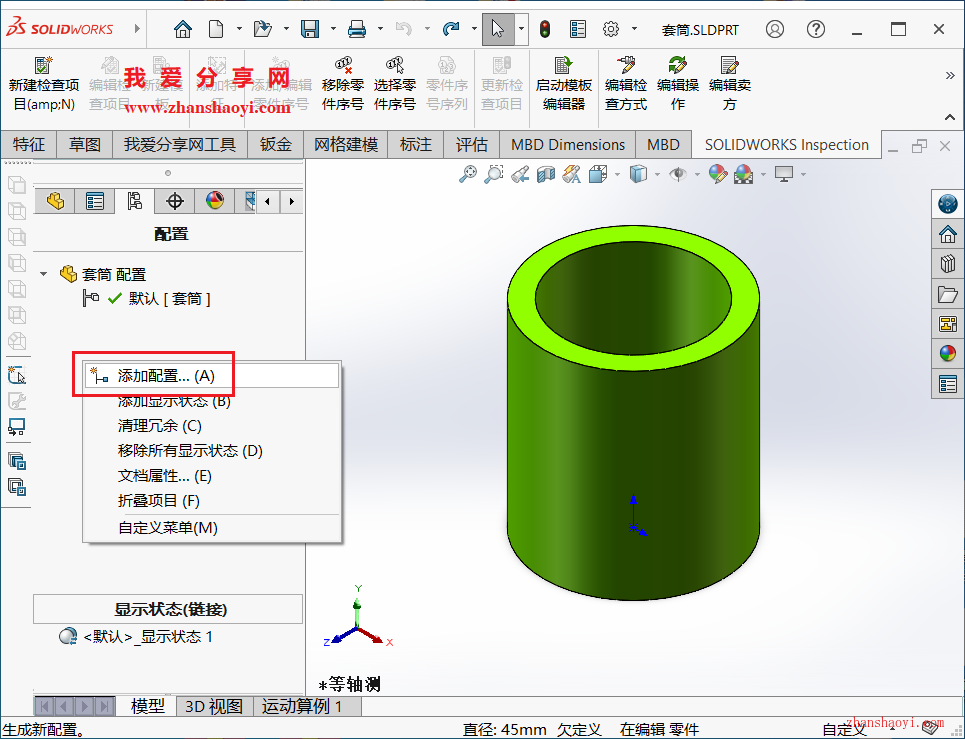Collapse the 套筒 配置 tree node

43,274
